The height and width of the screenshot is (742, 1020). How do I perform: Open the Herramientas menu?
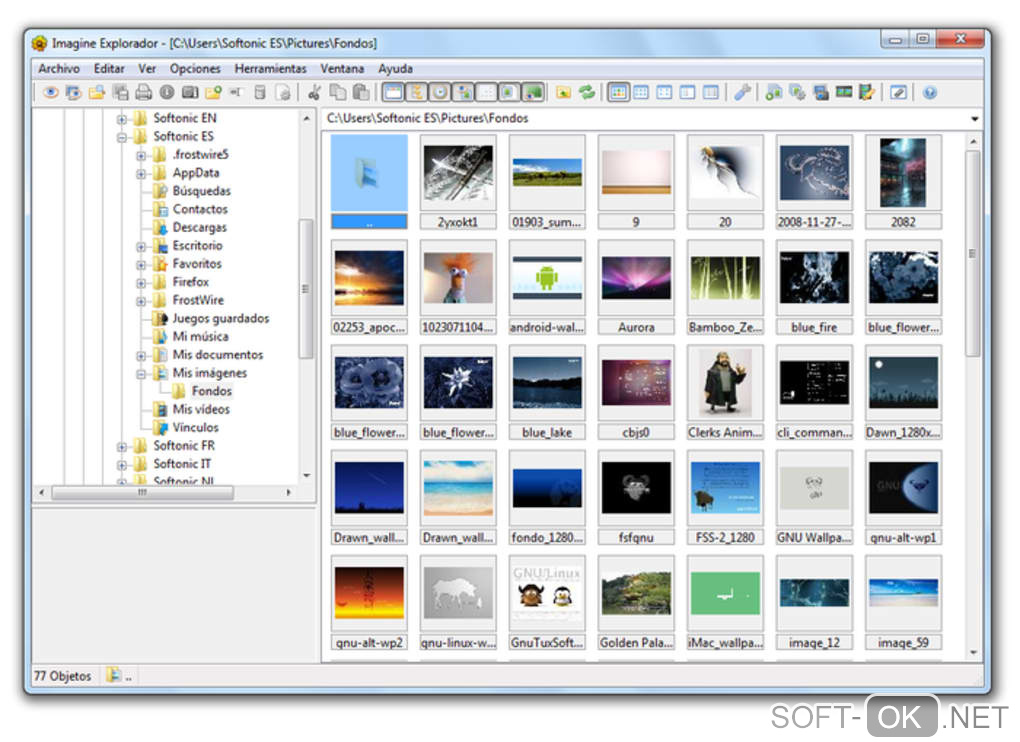pyautogui.click(x=270, y=69)
